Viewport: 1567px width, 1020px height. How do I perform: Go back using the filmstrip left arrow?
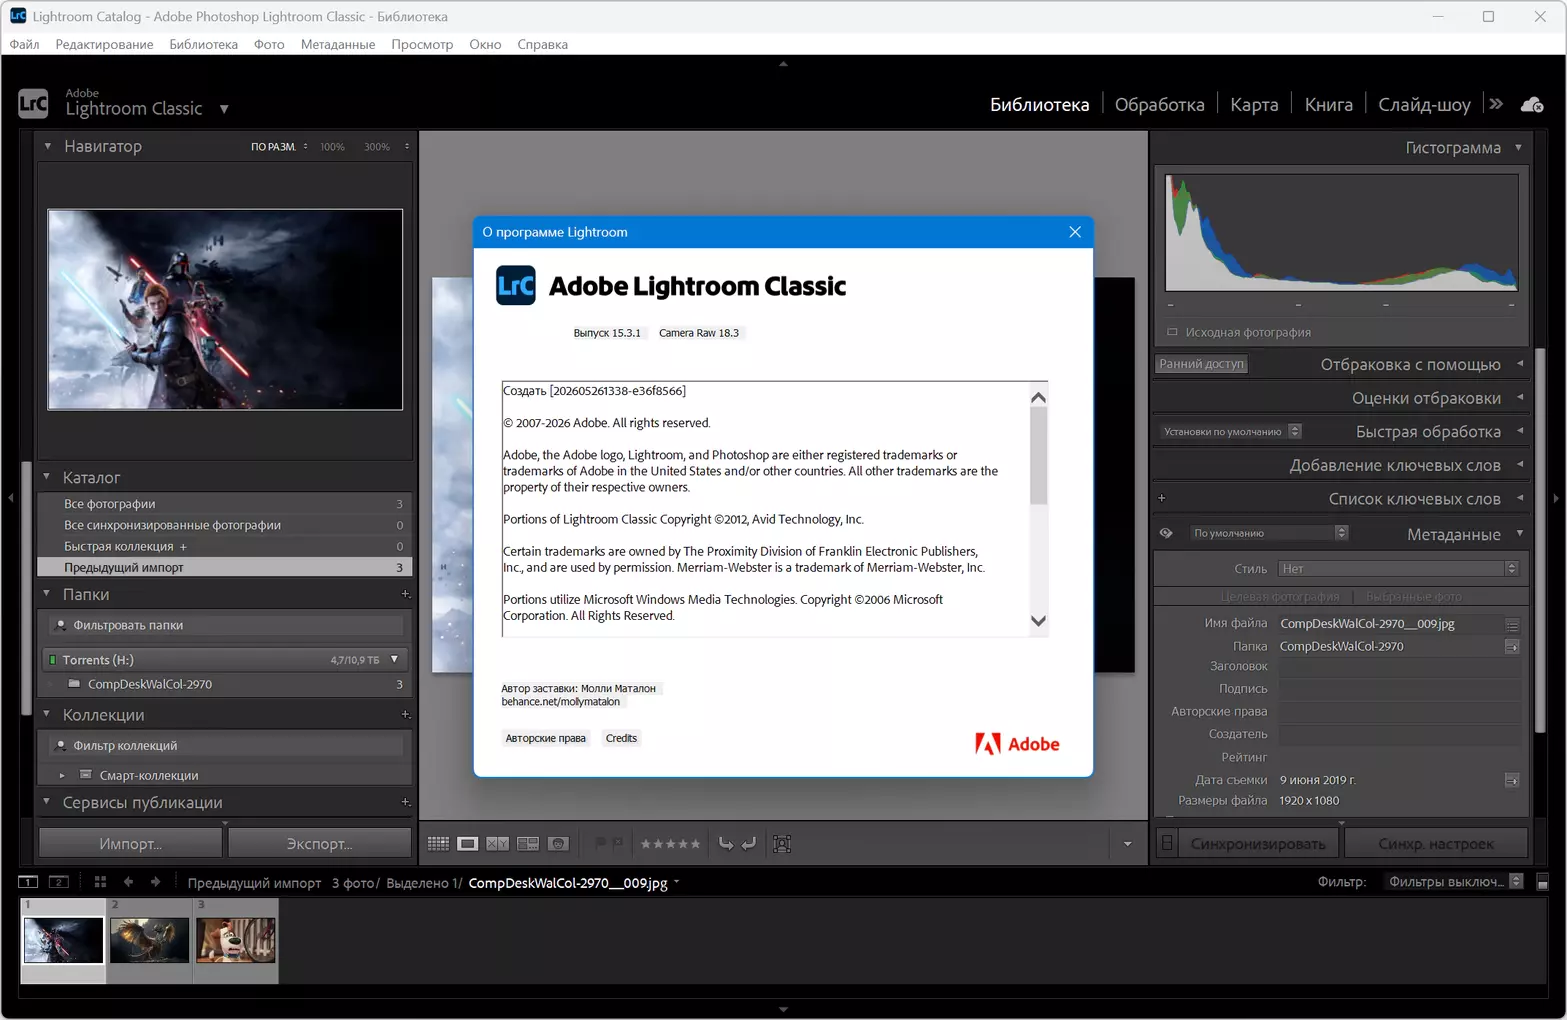pyautogui.click(x=128, y=882)
